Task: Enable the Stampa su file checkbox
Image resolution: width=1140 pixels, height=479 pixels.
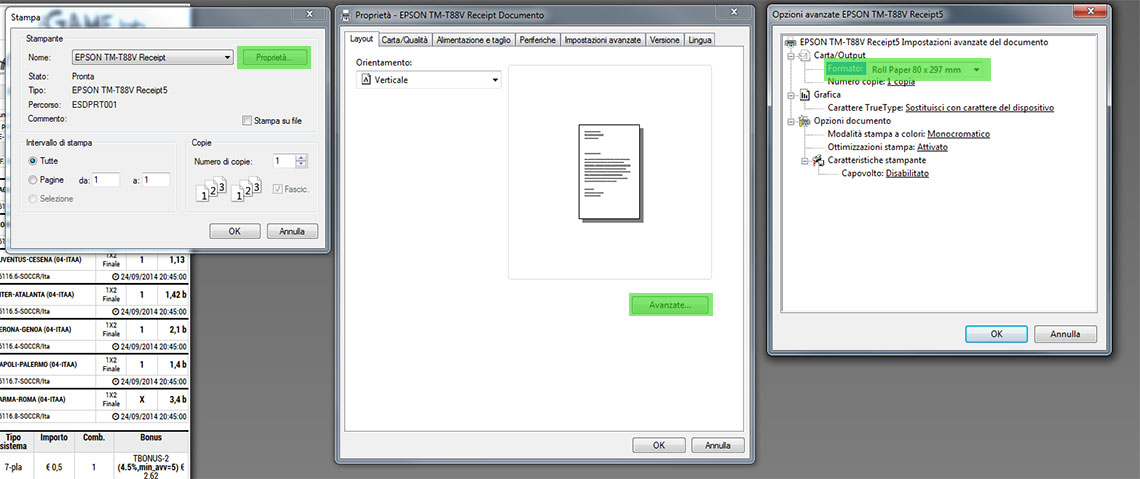Action: tap(247, 121)
